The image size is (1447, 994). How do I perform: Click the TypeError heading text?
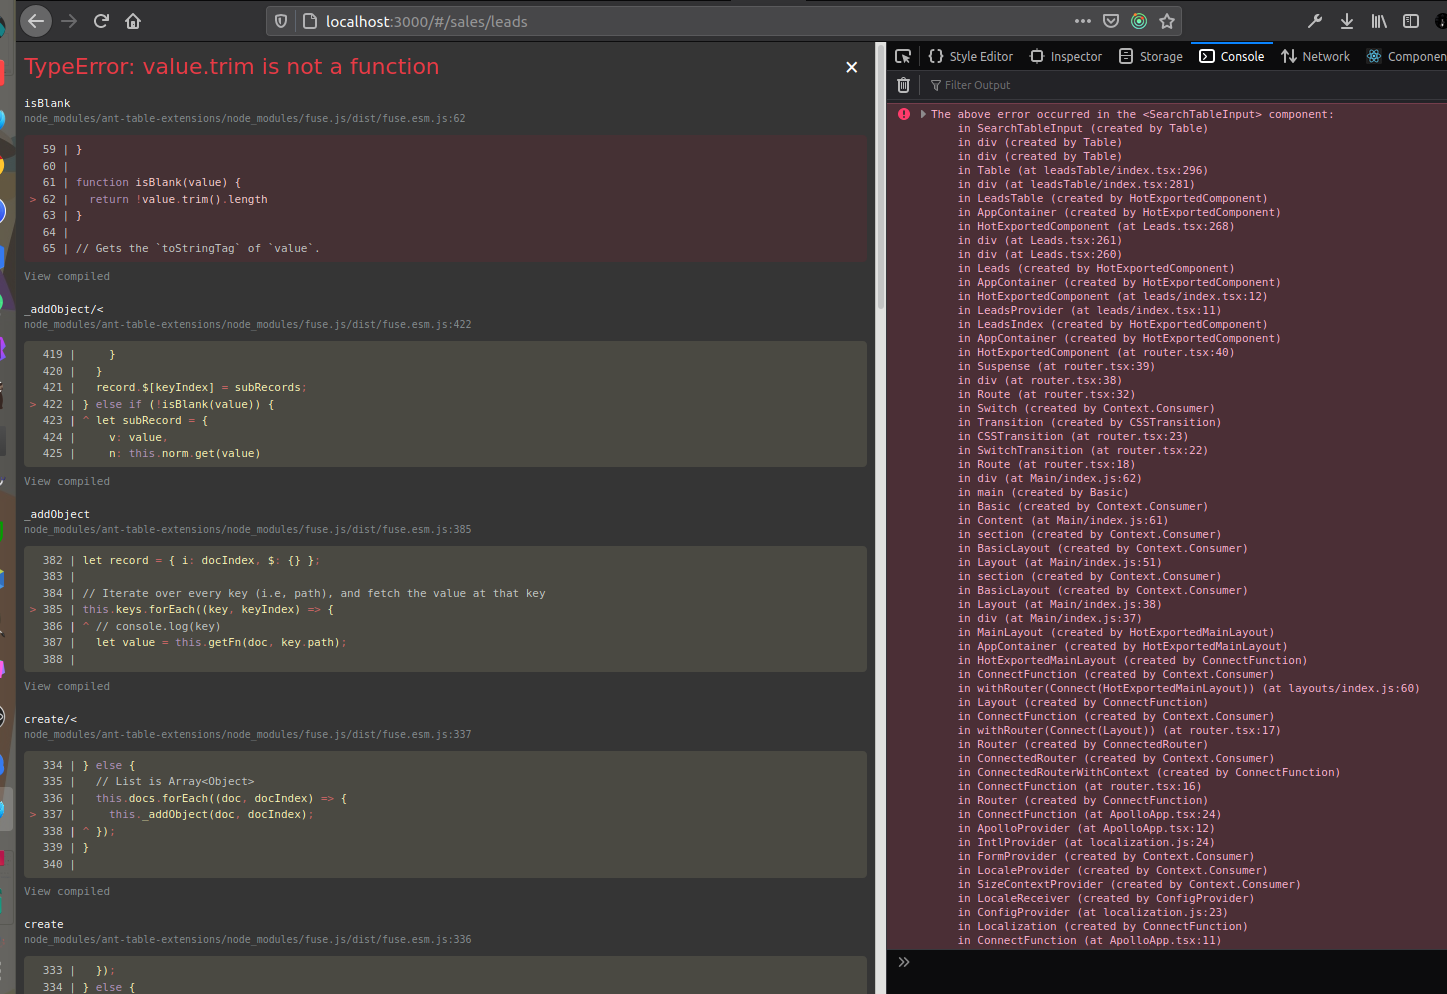click(232, 67)
